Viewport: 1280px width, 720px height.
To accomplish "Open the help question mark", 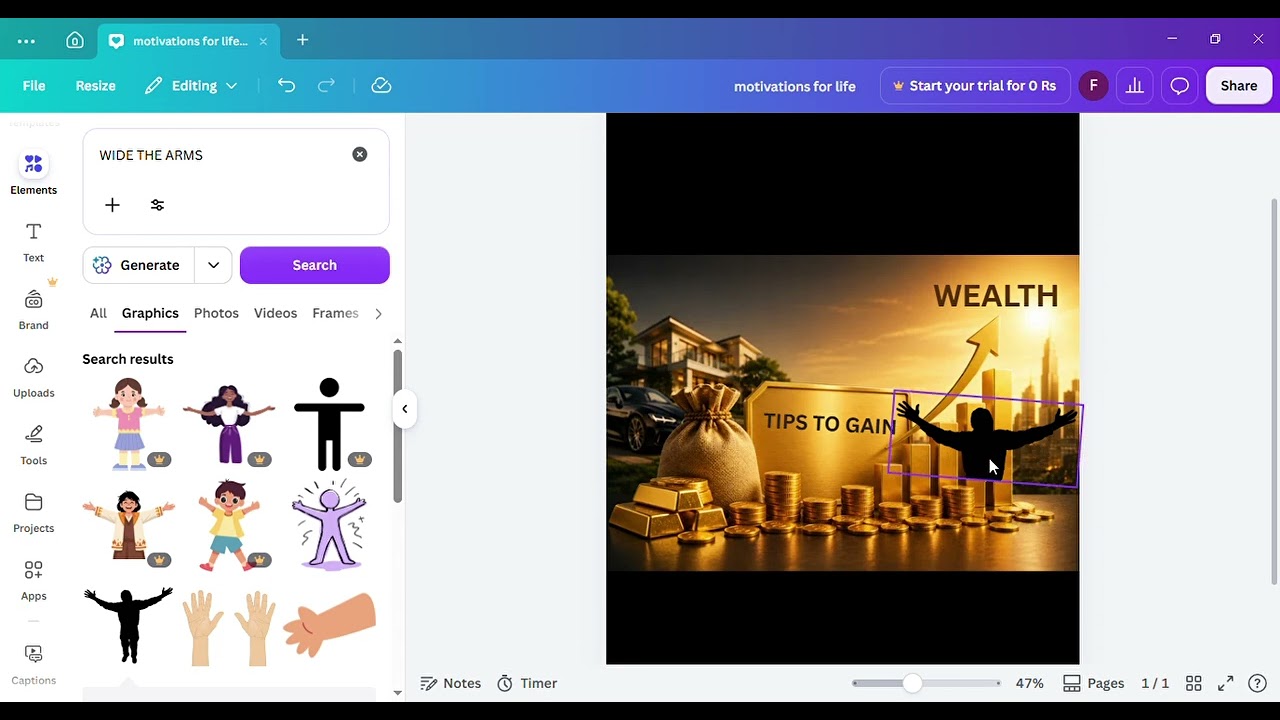I will point(1257,683).
